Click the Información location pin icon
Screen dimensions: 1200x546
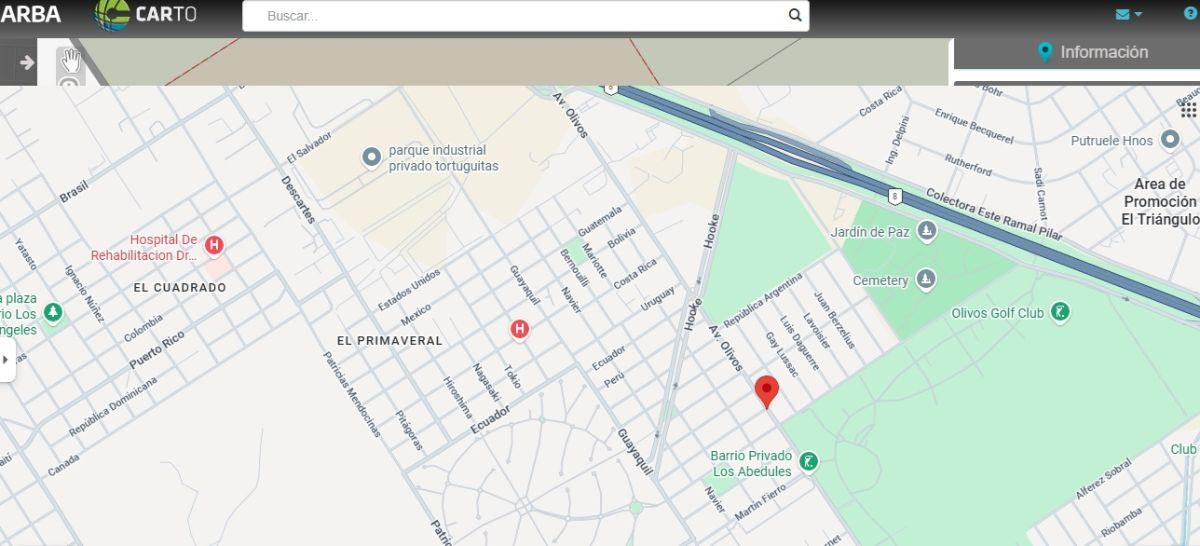pos(1046,52)
